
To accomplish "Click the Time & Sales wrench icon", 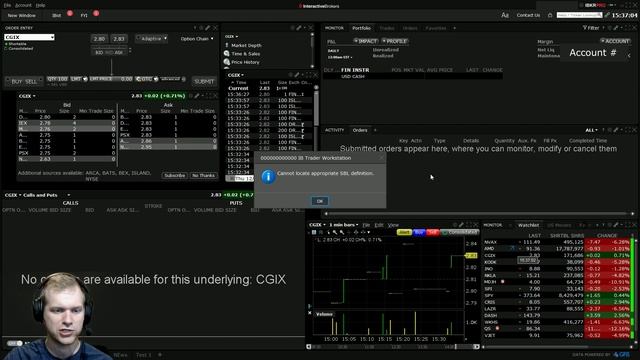I will tap(297, 75).
